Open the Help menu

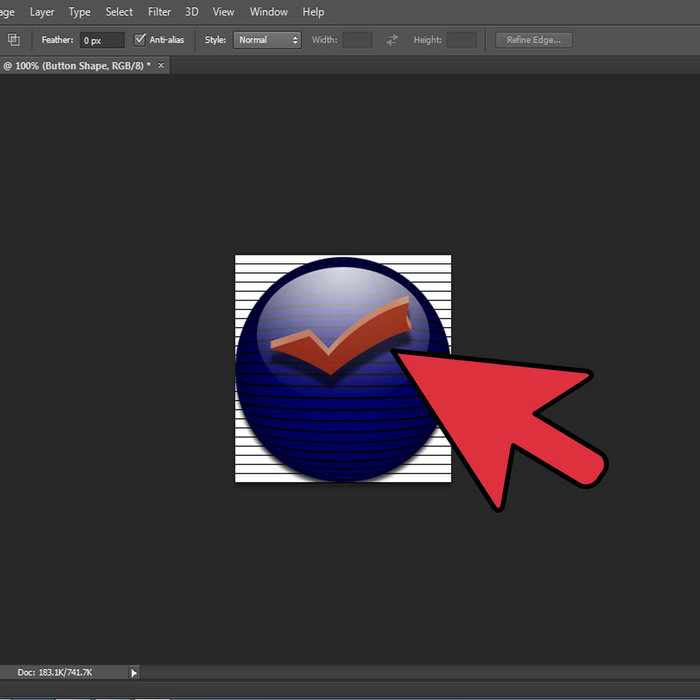pyautogui.click(x=313, y=12)
